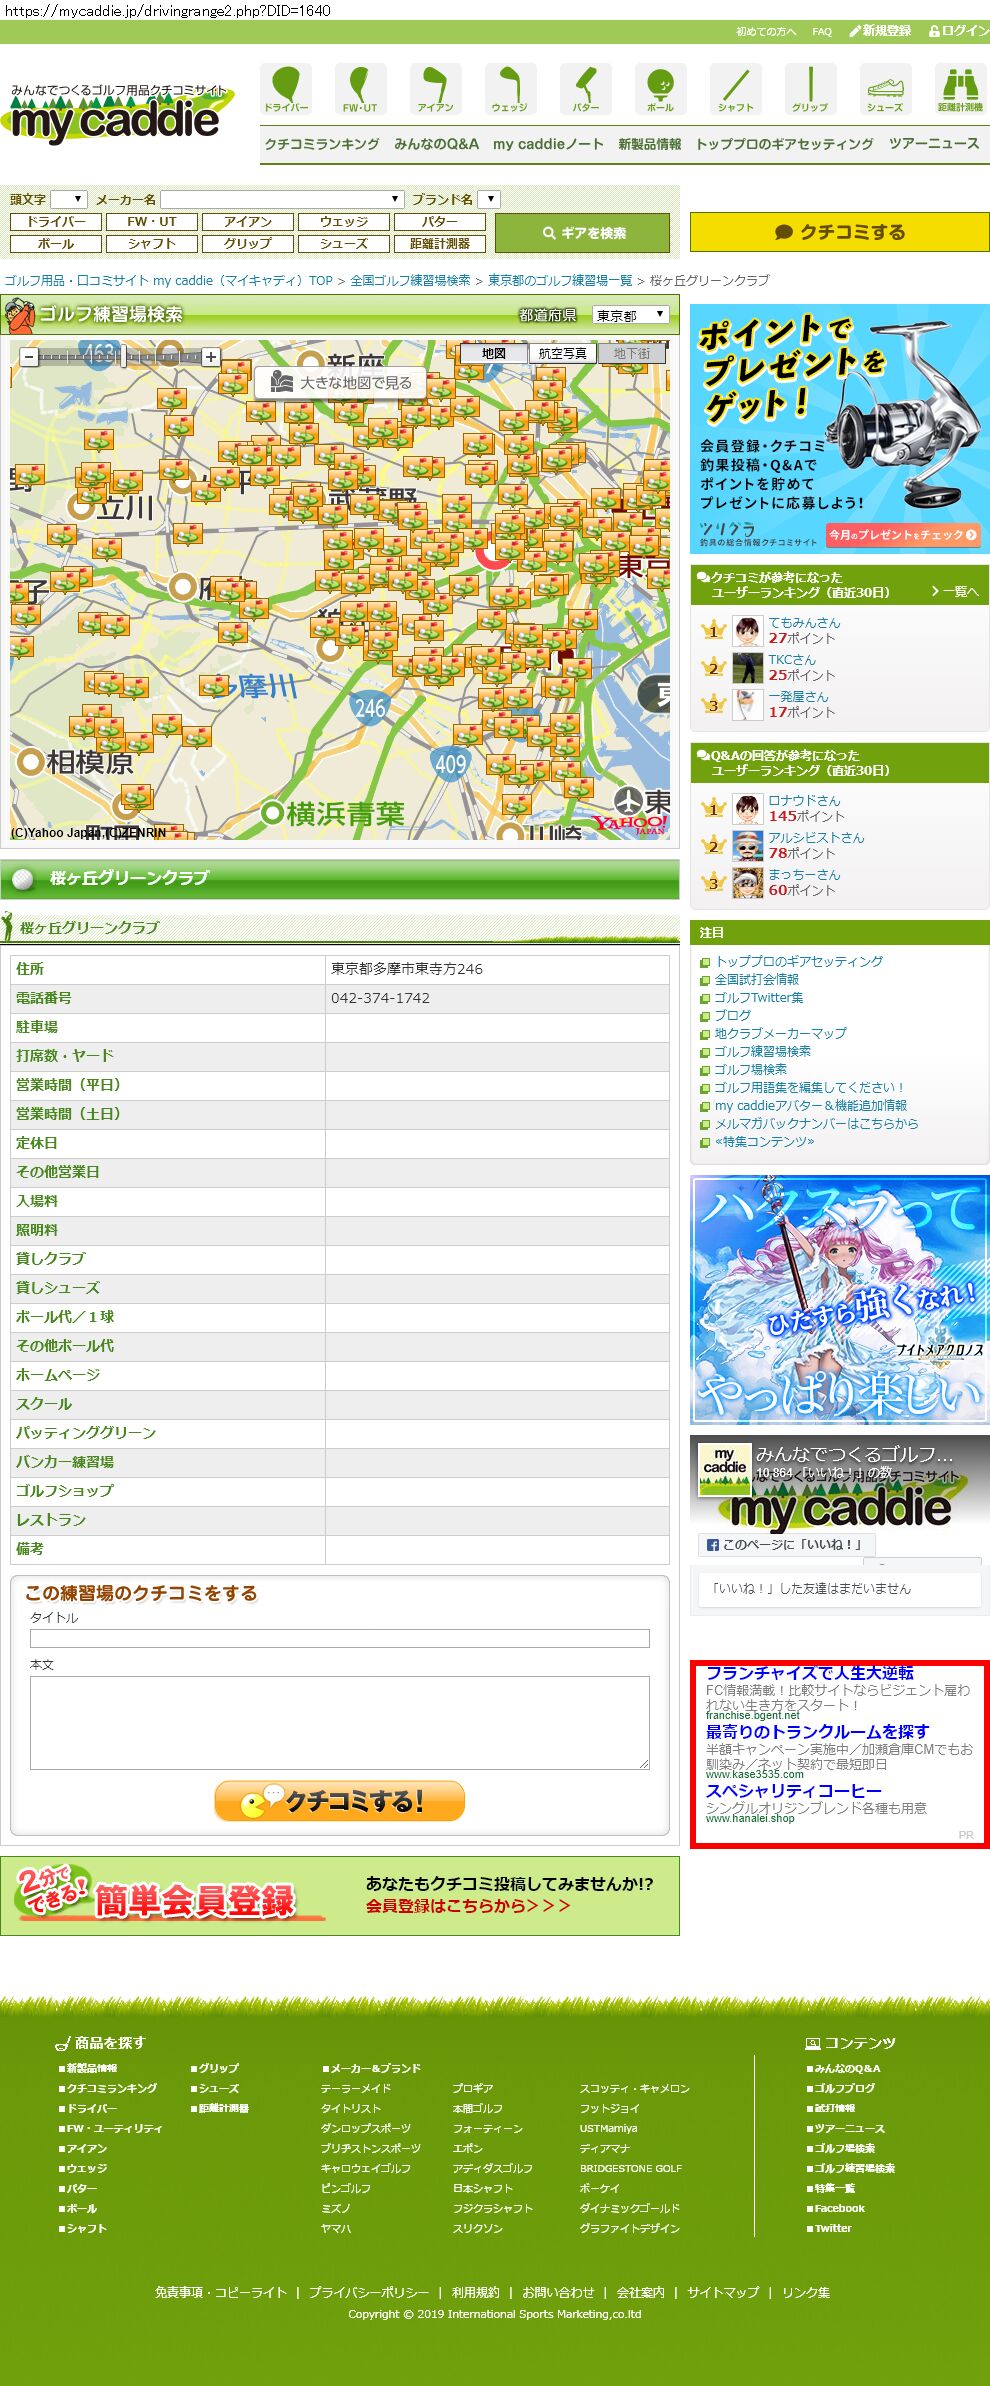Click the map zoom-in plus button
Viewport: 990px width, 2386px height.
pos(211,356)
